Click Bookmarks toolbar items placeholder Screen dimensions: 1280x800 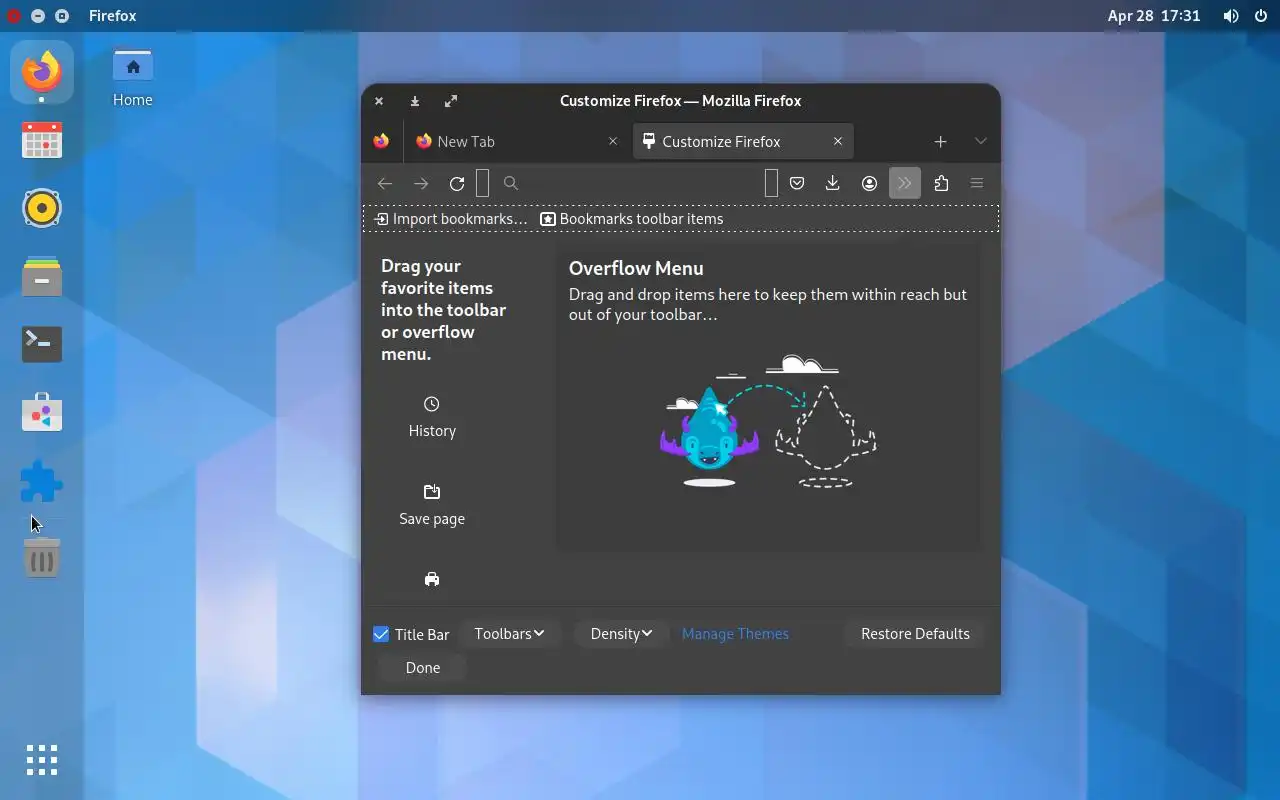[631, 219]
